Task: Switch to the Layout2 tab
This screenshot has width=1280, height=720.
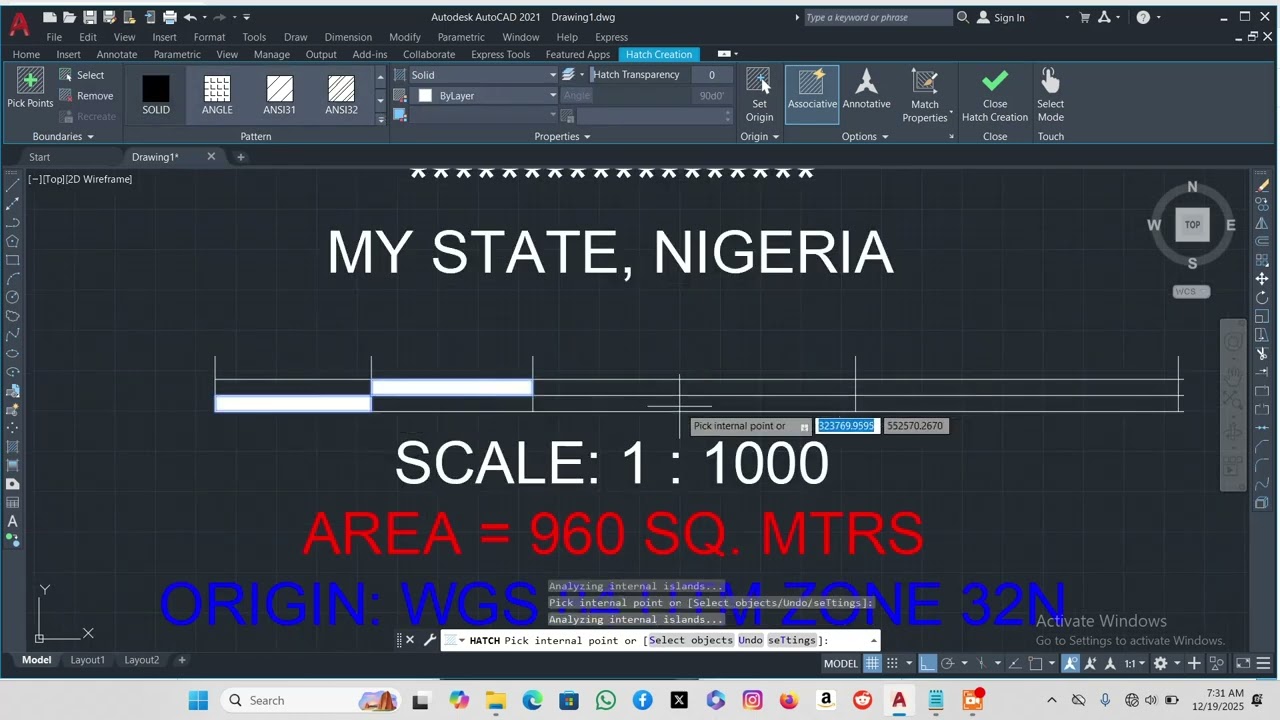Action: tap(141, 660)
